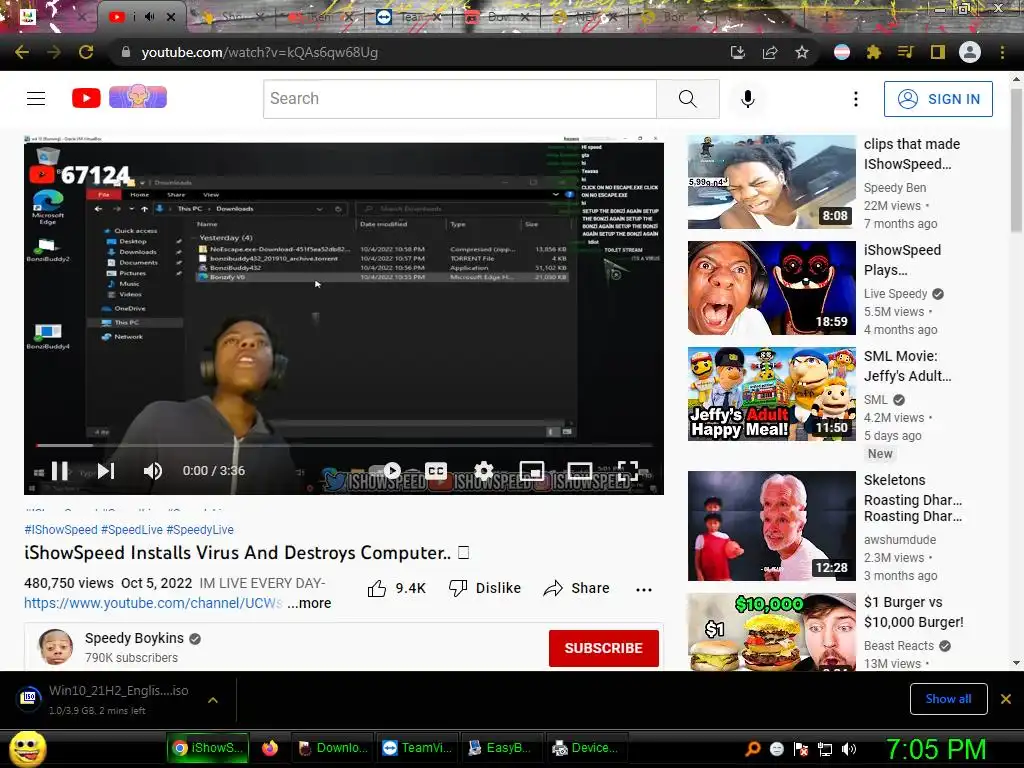Switch to TeamViewer taskbar item
The width and height of the screenshot is (1024, 768).
pos(417,748)
